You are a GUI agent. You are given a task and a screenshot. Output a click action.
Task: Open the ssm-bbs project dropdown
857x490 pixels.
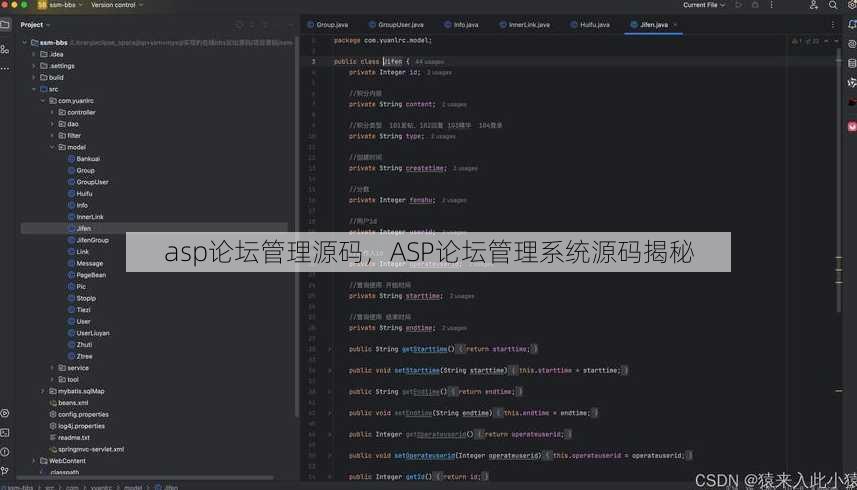tap(61, 5)
